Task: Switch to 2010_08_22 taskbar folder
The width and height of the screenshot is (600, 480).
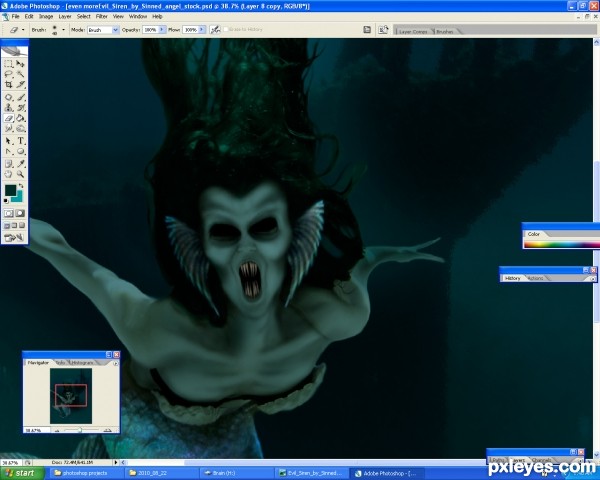Action: click(161, 473)
